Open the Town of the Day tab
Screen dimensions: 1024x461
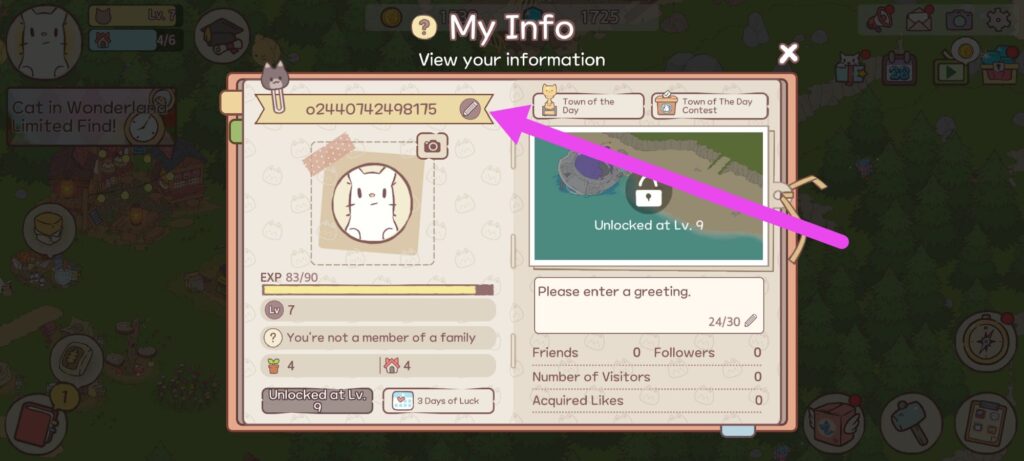point(588,106)
